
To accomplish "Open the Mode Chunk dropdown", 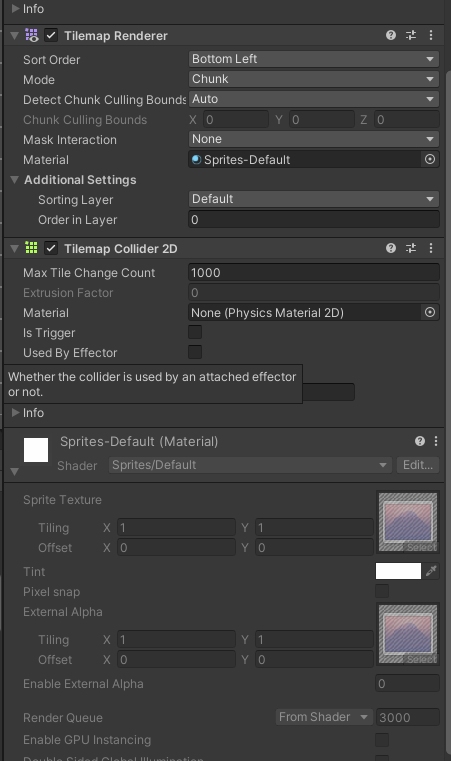I will point(314,79).
